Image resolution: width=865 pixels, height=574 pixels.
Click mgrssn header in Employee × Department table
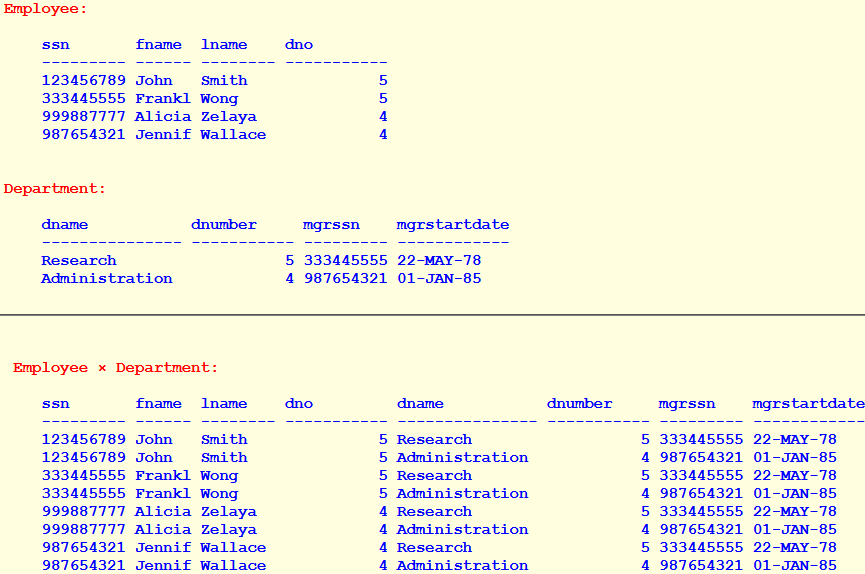click(687, 404)
